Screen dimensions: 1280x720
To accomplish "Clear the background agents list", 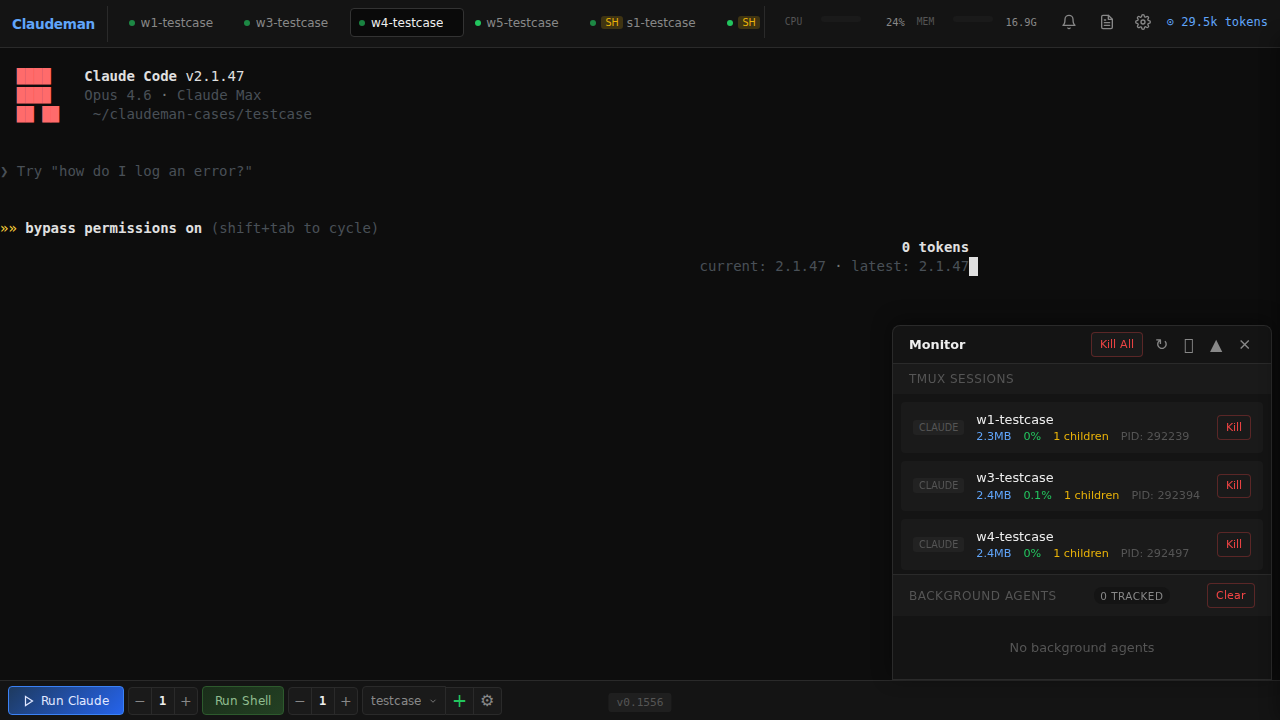I will [x=1231, y=595].
